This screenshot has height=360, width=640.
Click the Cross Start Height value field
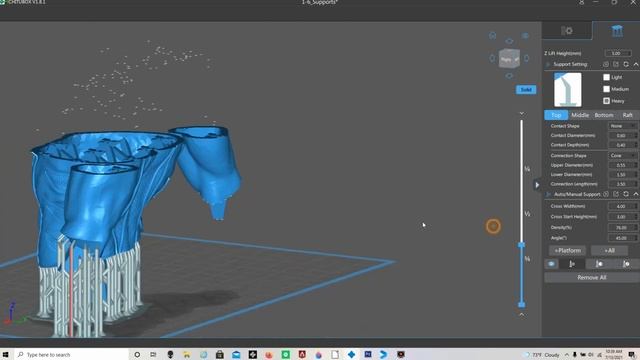coord(622,217)
